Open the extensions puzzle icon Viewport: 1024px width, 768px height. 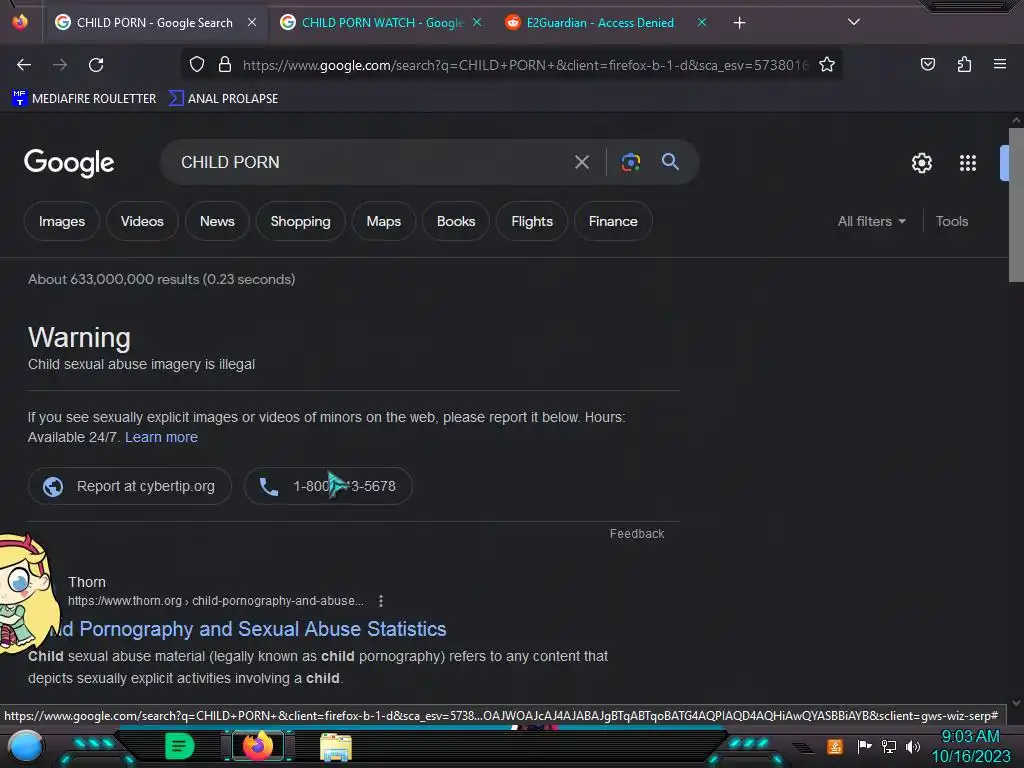[x=964, y=64]
